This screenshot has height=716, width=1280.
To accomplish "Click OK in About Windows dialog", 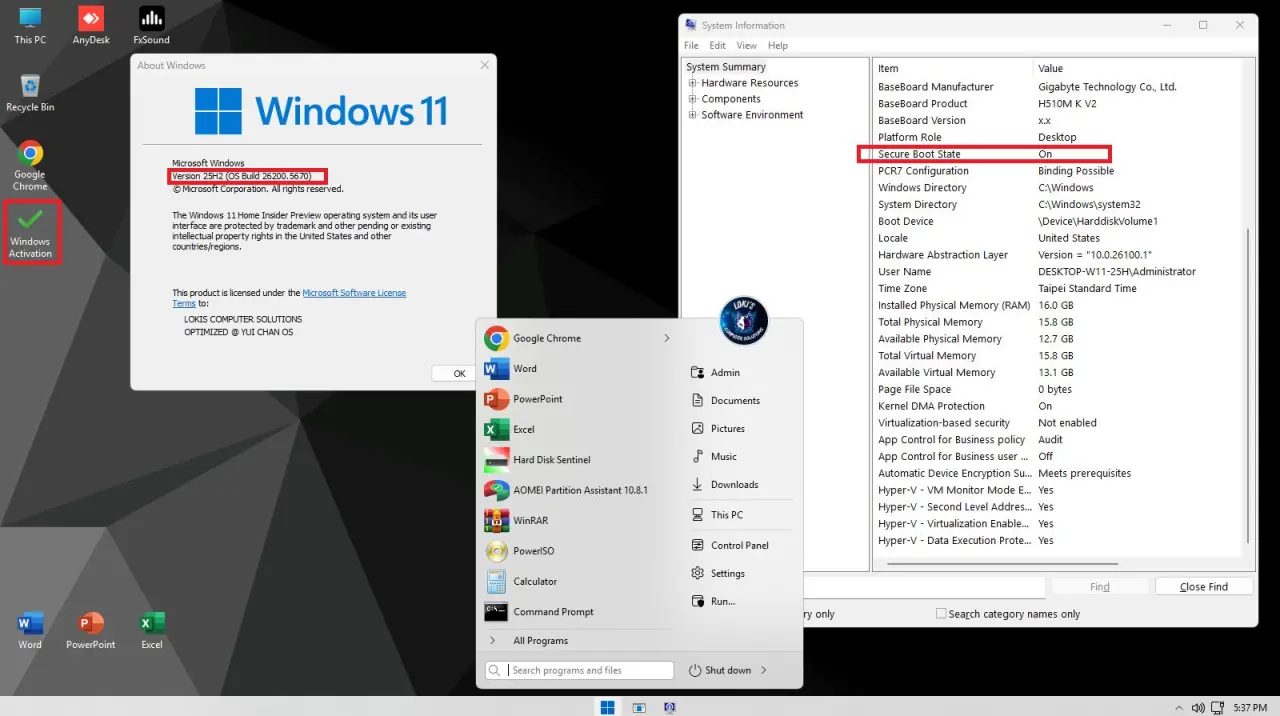I will [459, 373].
